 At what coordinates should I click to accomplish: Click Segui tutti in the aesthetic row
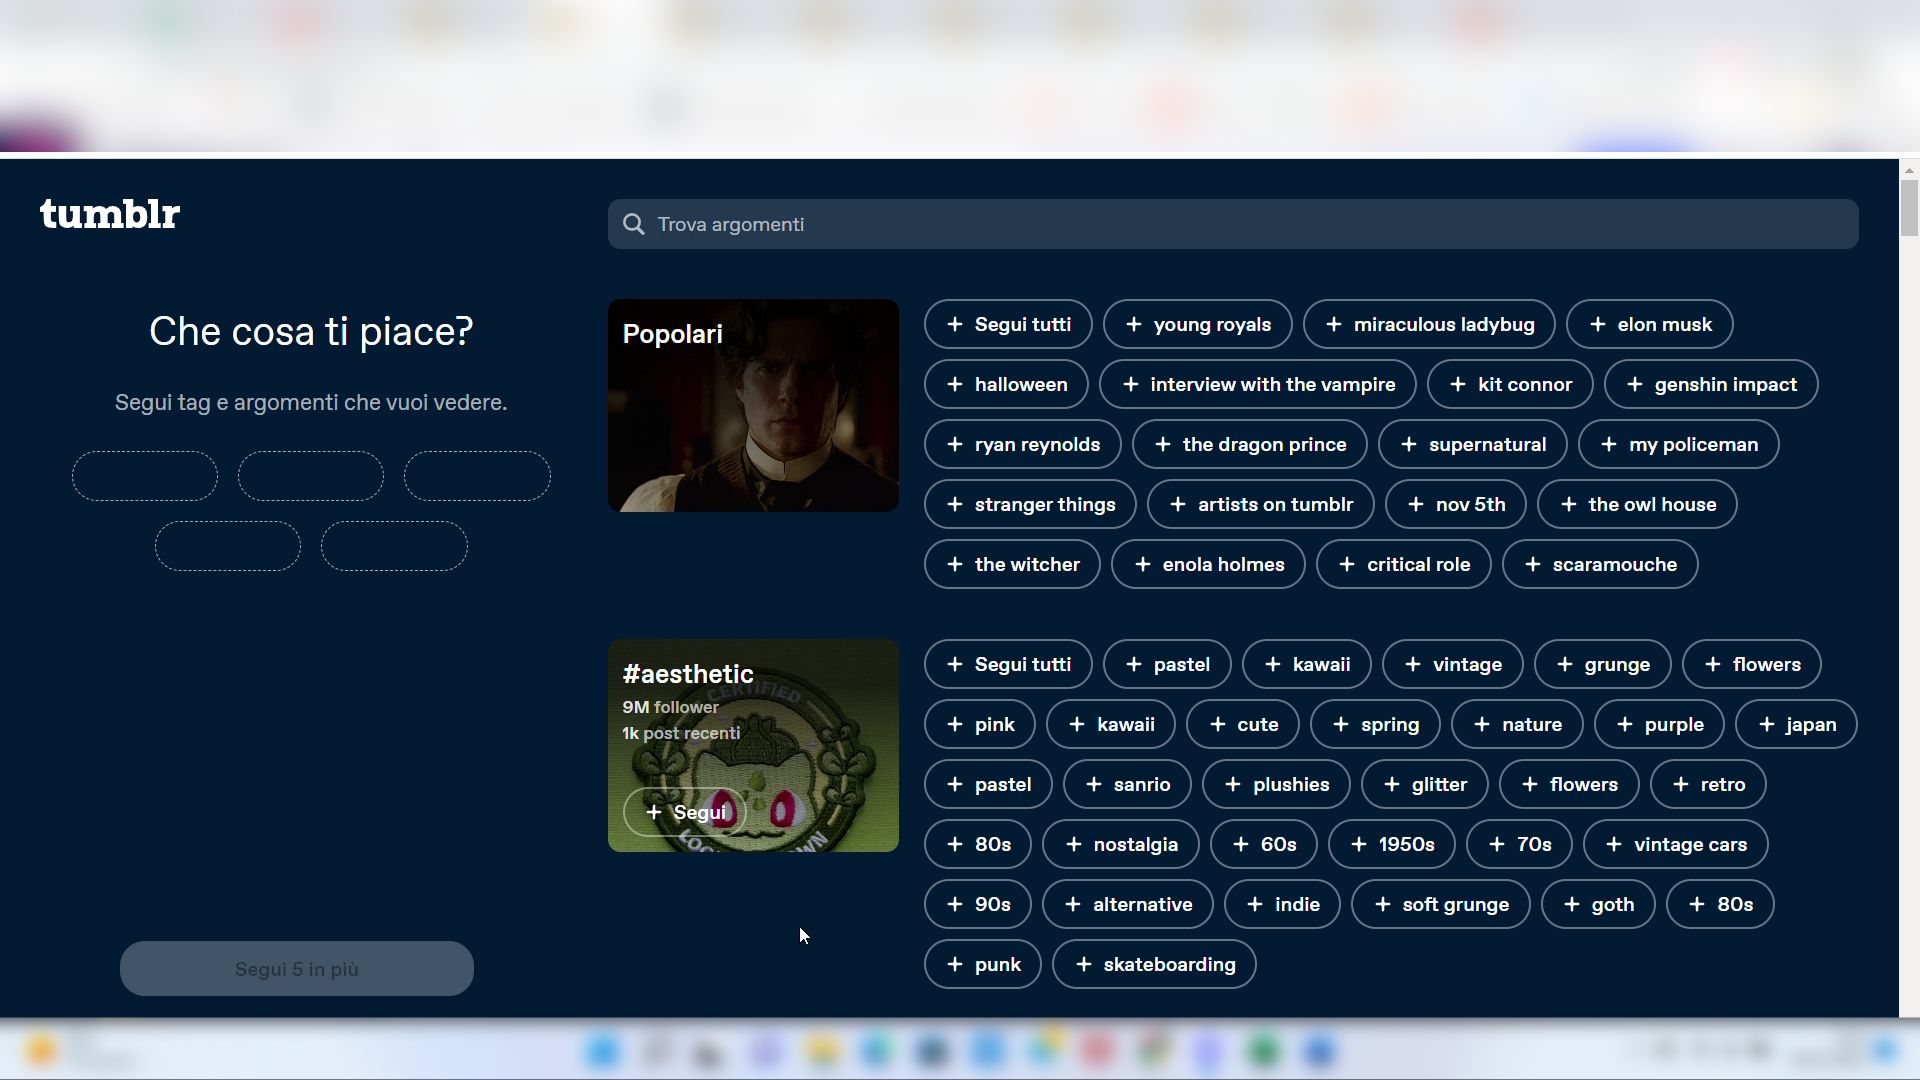pos(1007,664)
